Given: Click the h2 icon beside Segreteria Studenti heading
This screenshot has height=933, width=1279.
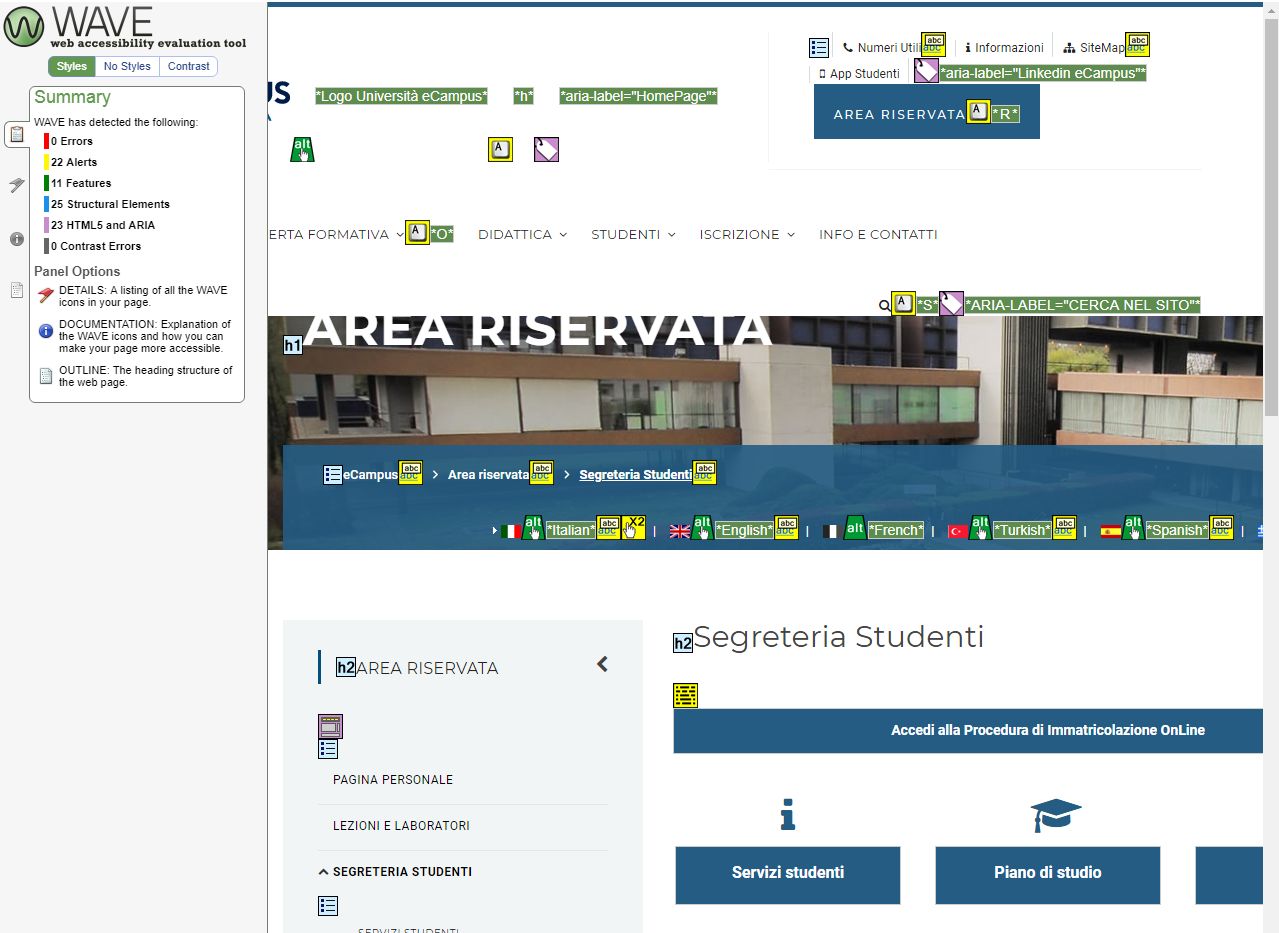Looking at the screenshot, I should [683, 643].
